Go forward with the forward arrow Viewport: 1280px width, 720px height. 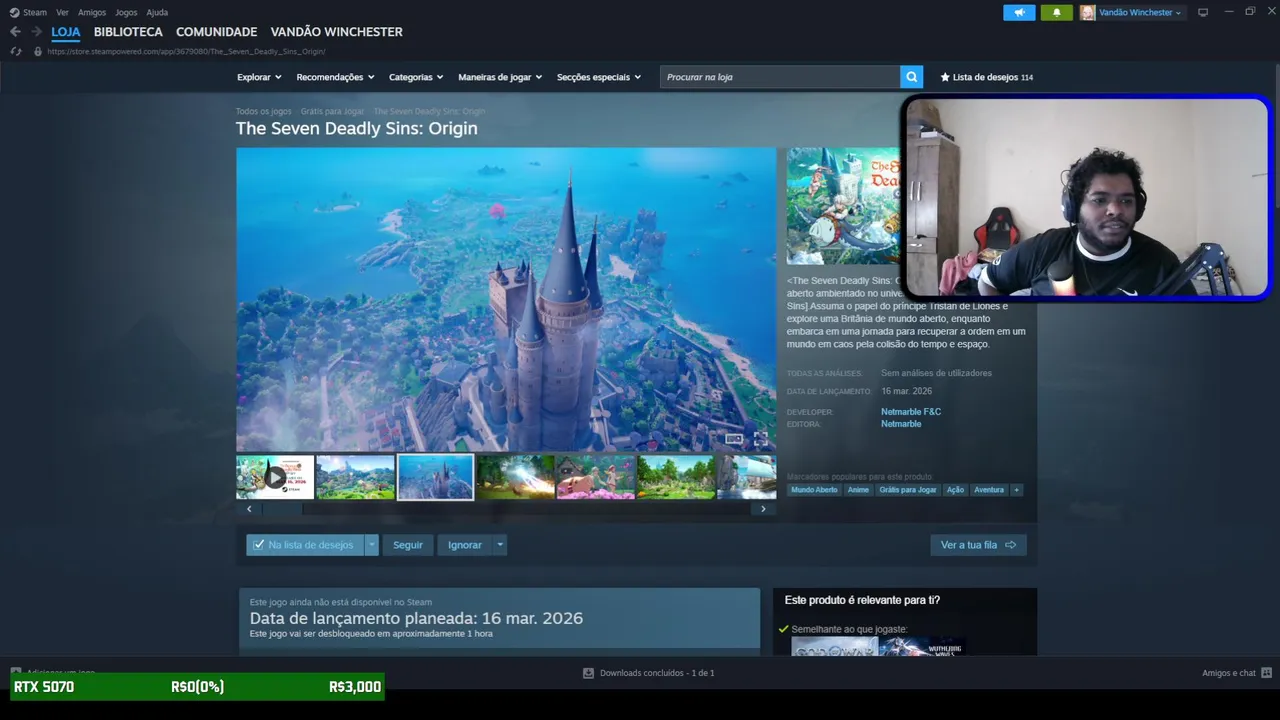(x=36, y=32)
